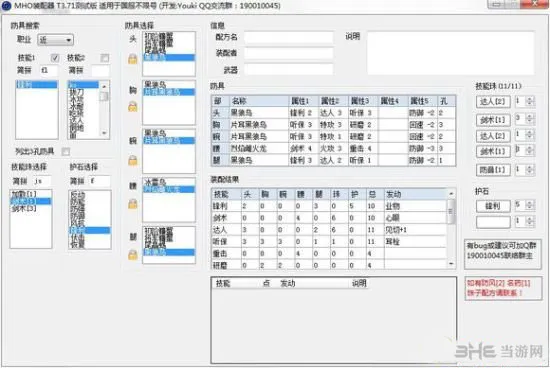This screenshot has height=368, width=550.
Task: Tick the 列出3孔防具 checkbox
Action: pyautogui.click(x=65, y=152)
